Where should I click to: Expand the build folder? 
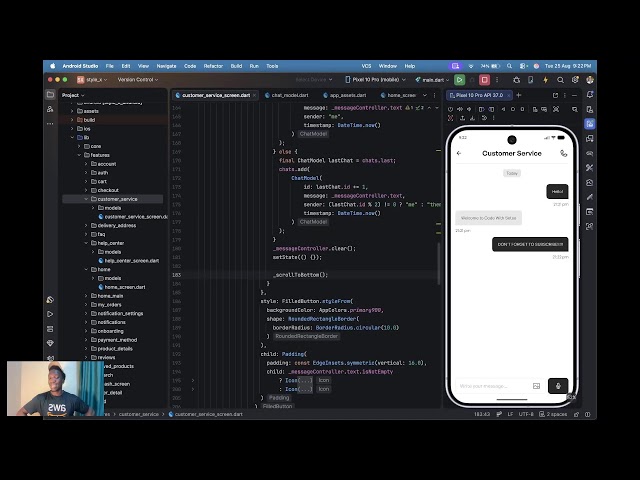[x=72, y=120]
